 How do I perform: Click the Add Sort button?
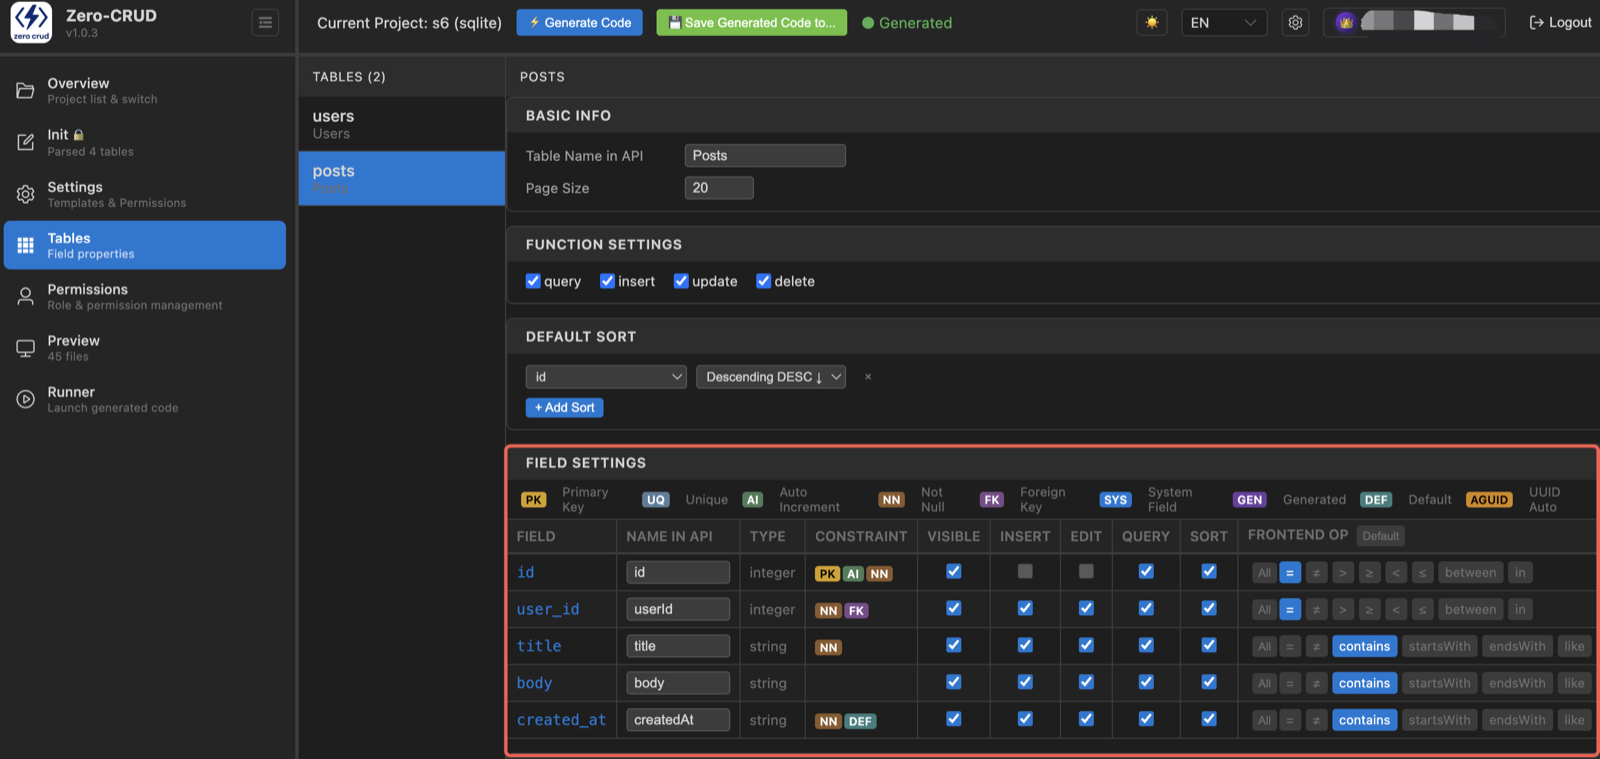[564, 408]
